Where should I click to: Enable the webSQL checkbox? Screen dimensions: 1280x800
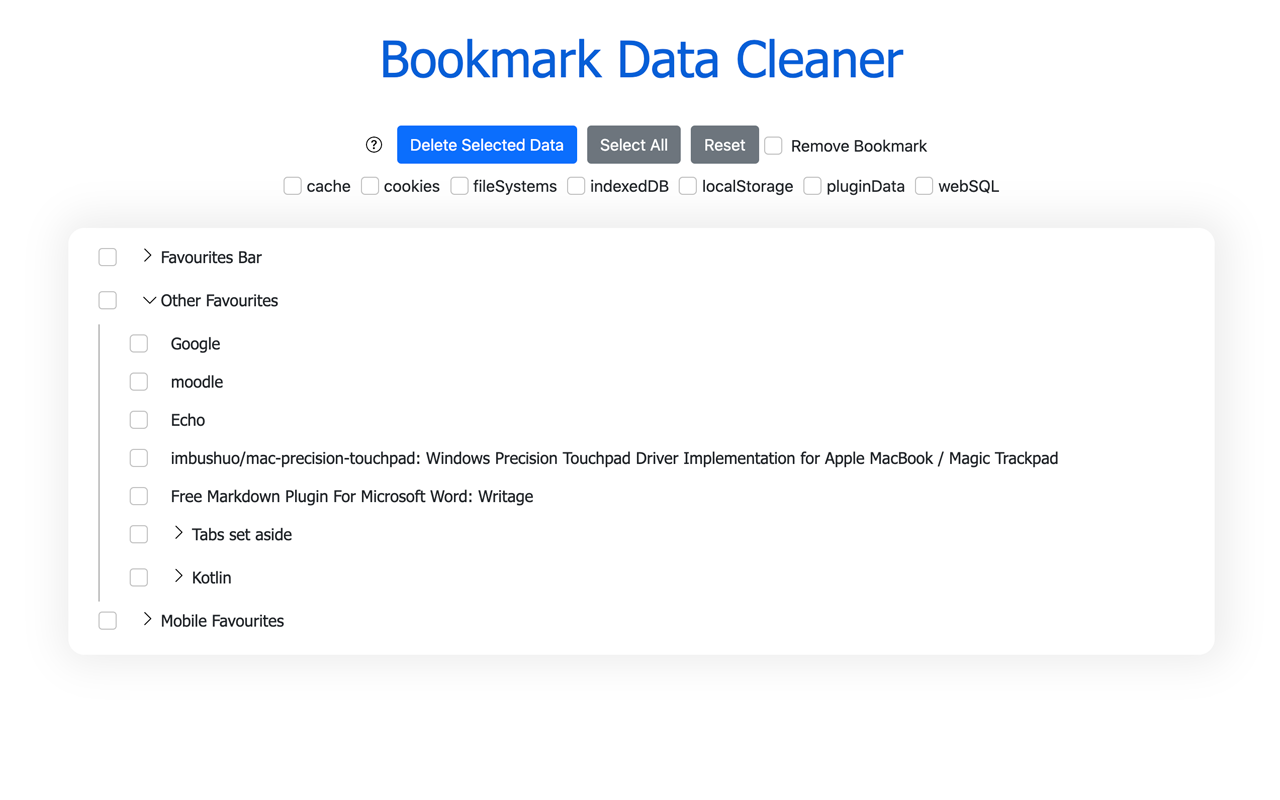[923, 185]
